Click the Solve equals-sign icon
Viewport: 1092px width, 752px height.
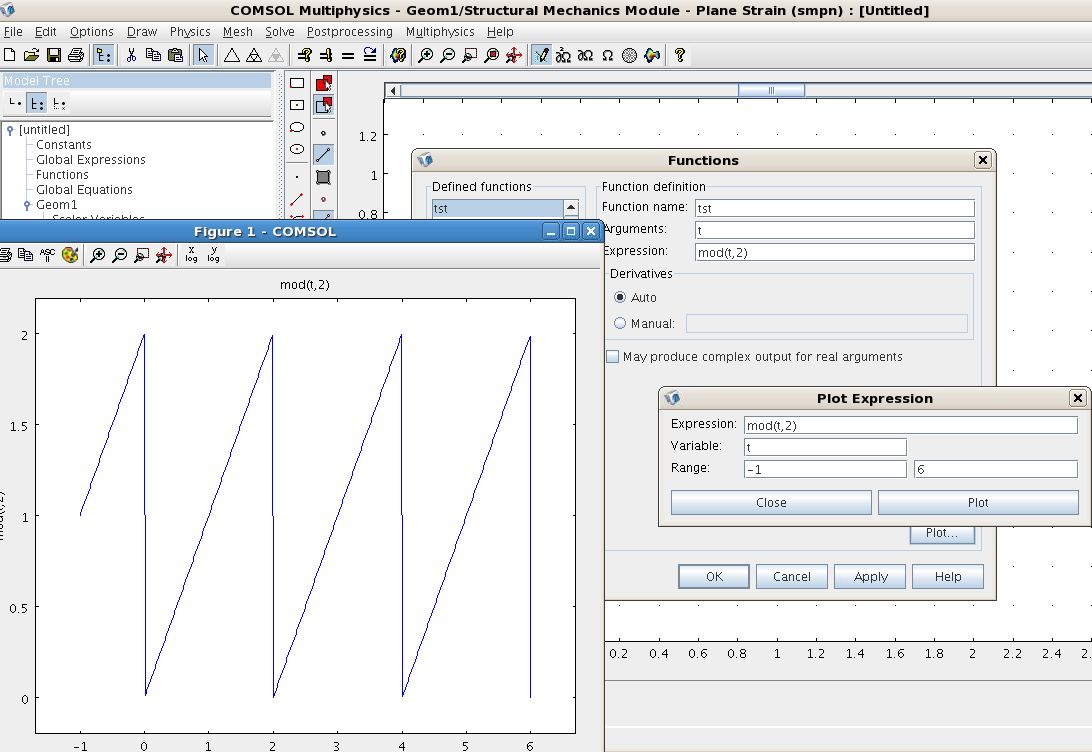(348, 55)
